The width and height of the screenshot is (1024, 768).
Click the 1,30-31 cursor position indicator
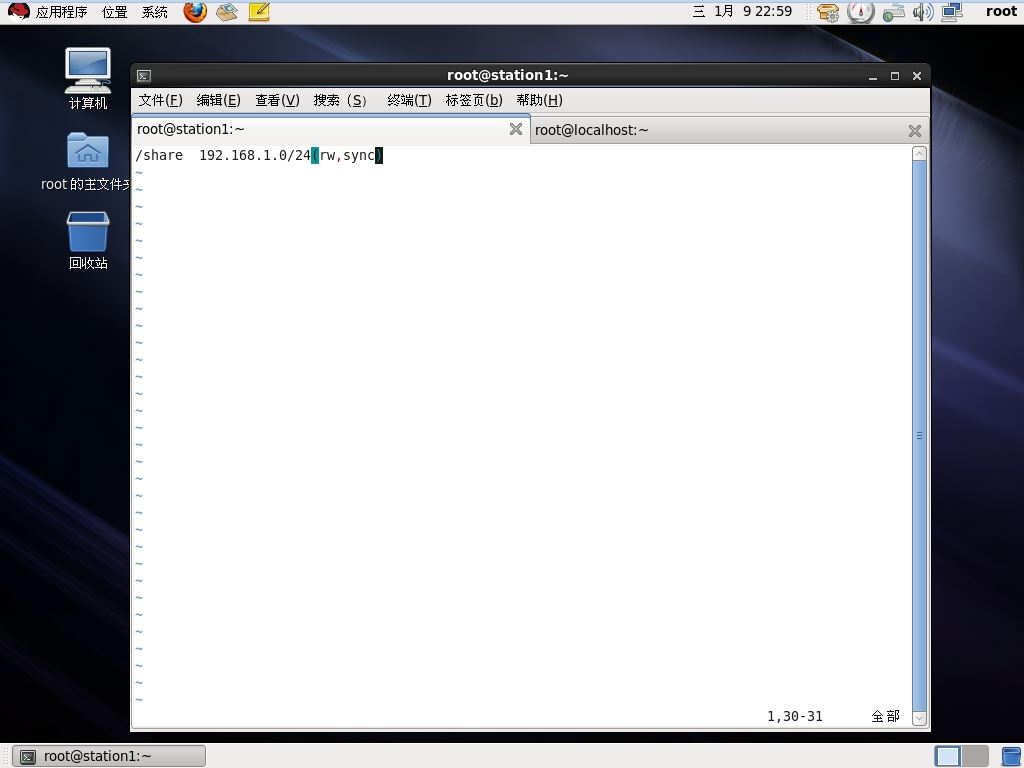[795, 716]
